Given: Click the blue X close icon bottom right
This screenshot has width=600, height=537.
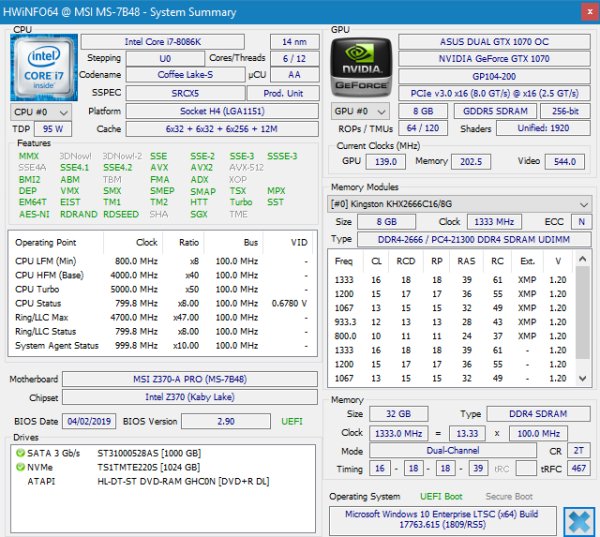Looking at the screenshot, I should pyautogui.click(x=579, y=522).
